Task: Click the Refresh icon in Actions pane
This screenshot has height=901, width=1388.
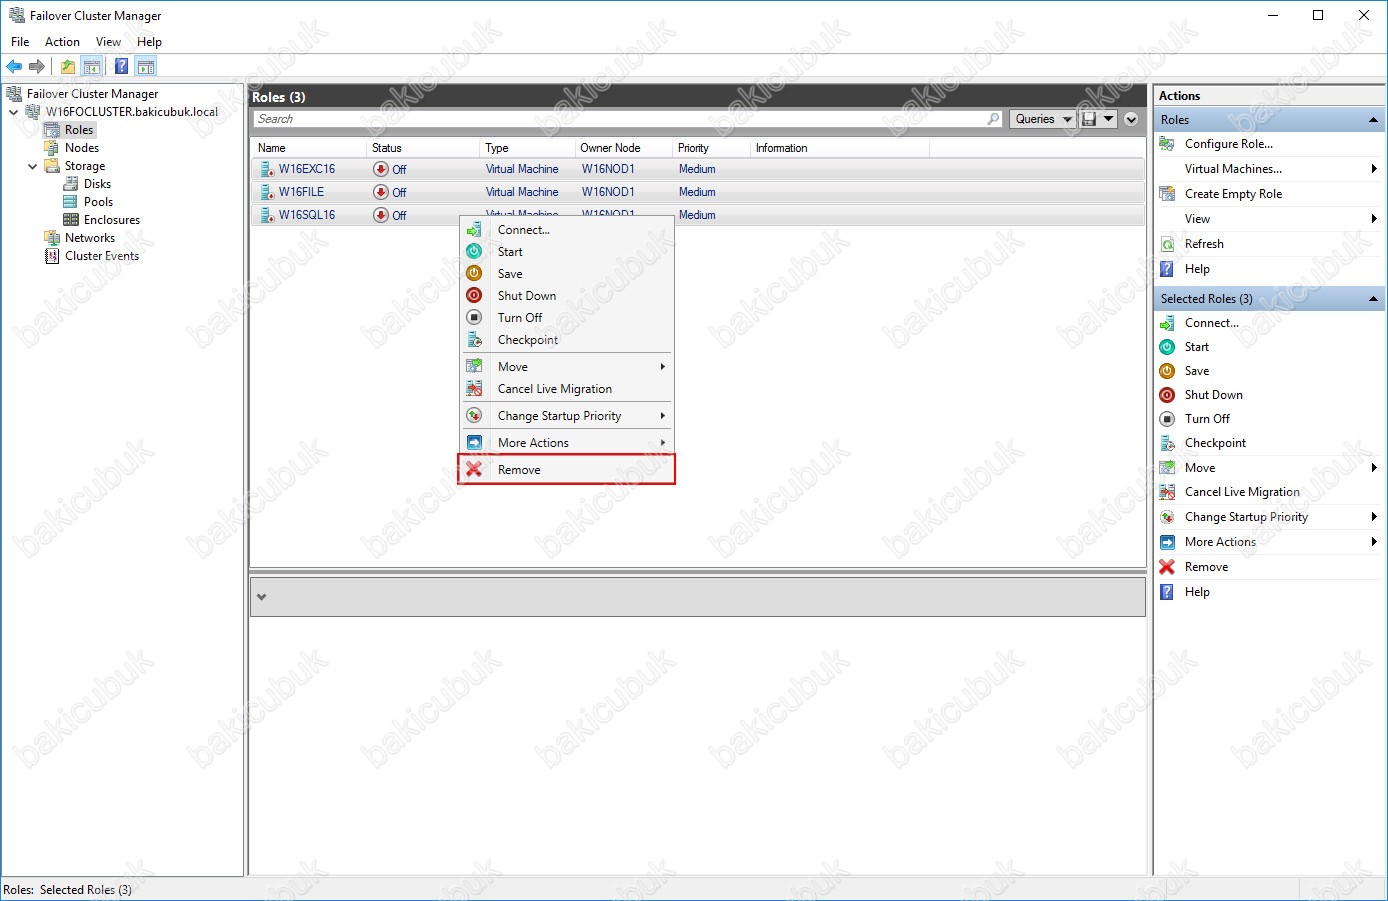Action: pos(1167,244)
